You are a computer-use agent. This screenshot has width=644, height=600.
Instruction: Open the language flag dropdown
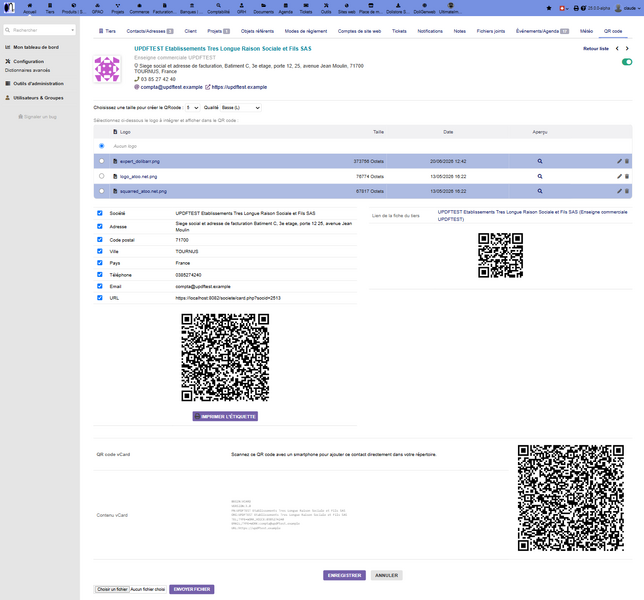[x=564, y=8]
